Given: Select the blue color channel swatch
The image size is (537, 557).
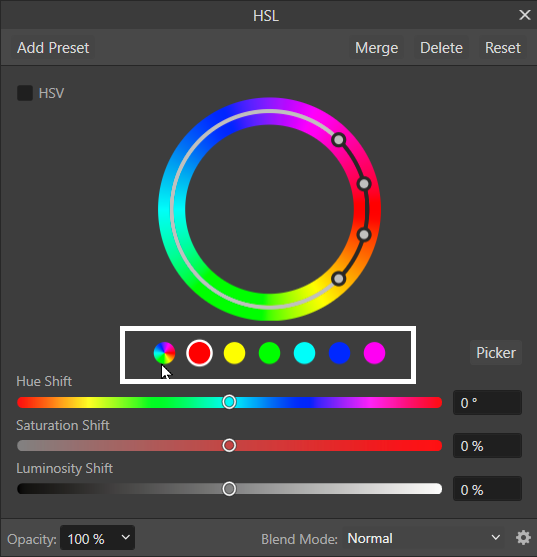Looking at the screenshot, I should click(x=340, y=353).
